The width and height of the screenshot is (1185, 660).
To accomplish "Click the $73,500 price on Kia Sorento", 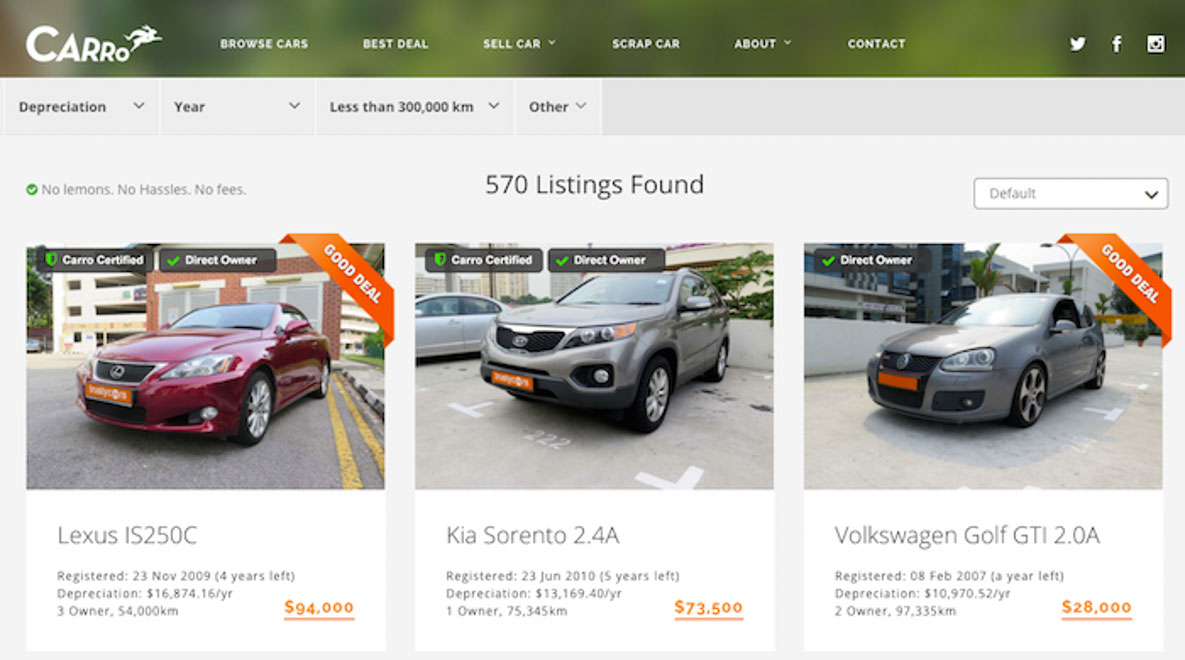I will click(708, 607).
